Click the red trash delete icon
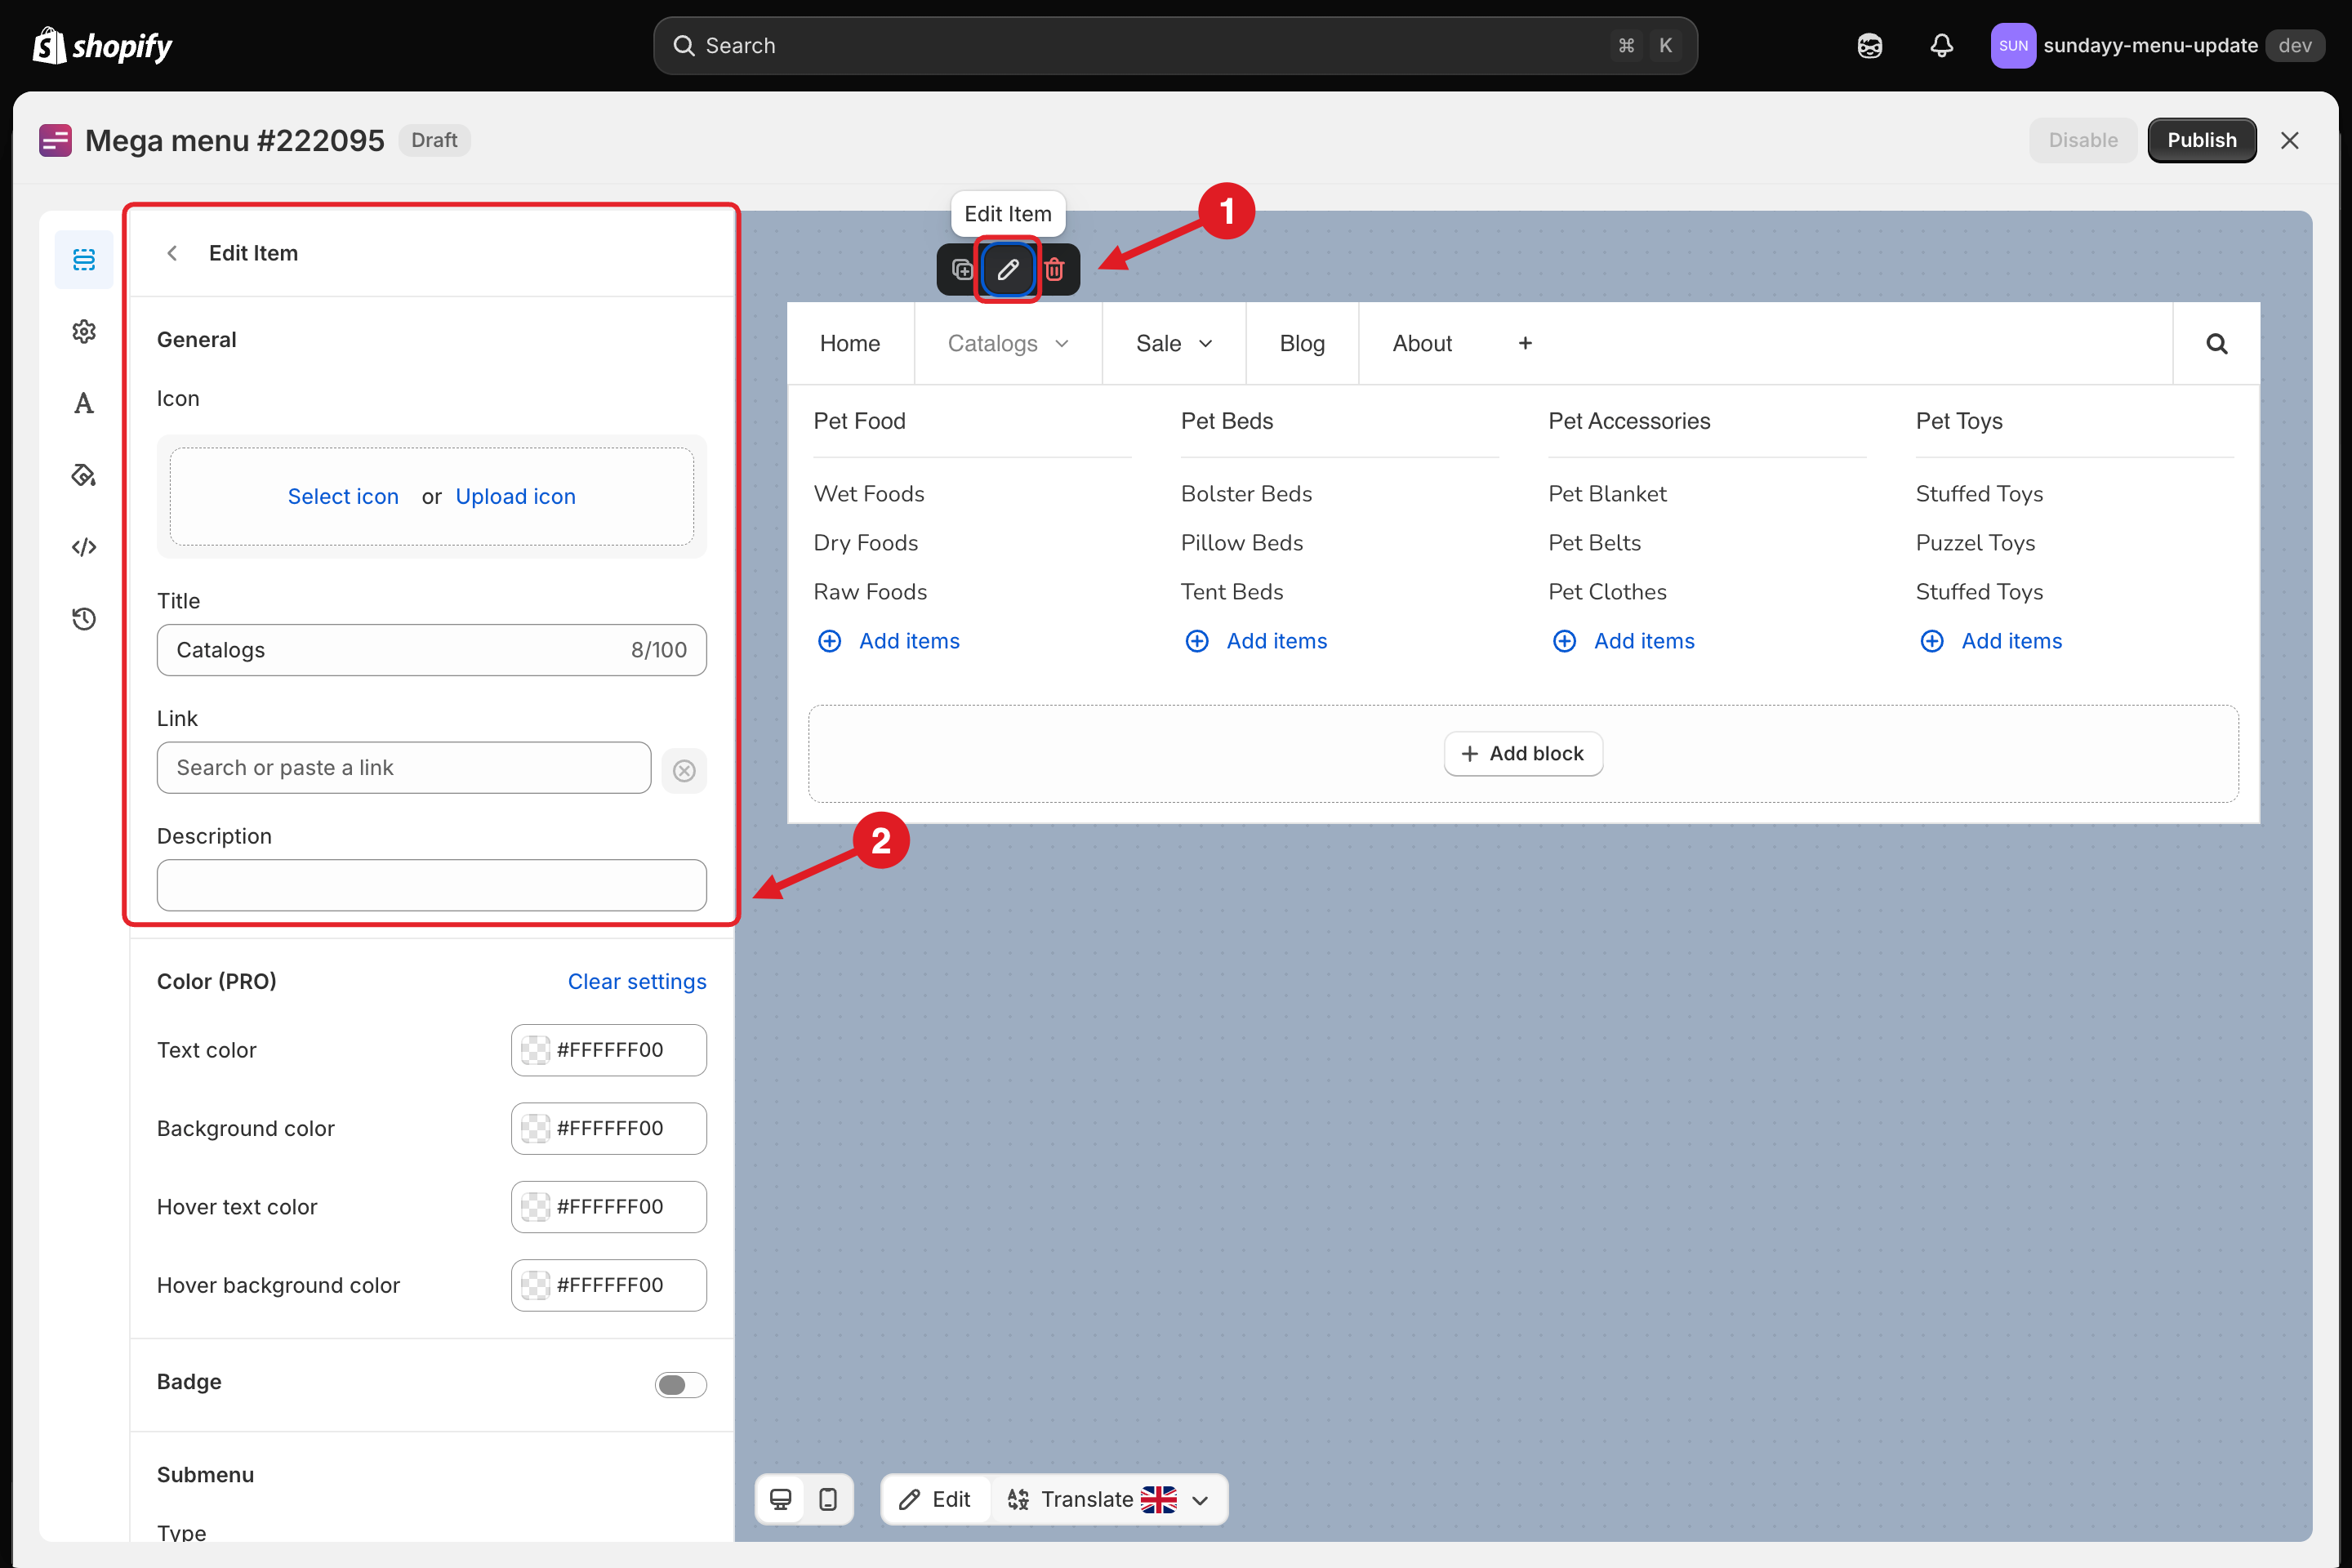Image resolution: width=2352 pixels, height=1568 pixels. pos(1054,269)
